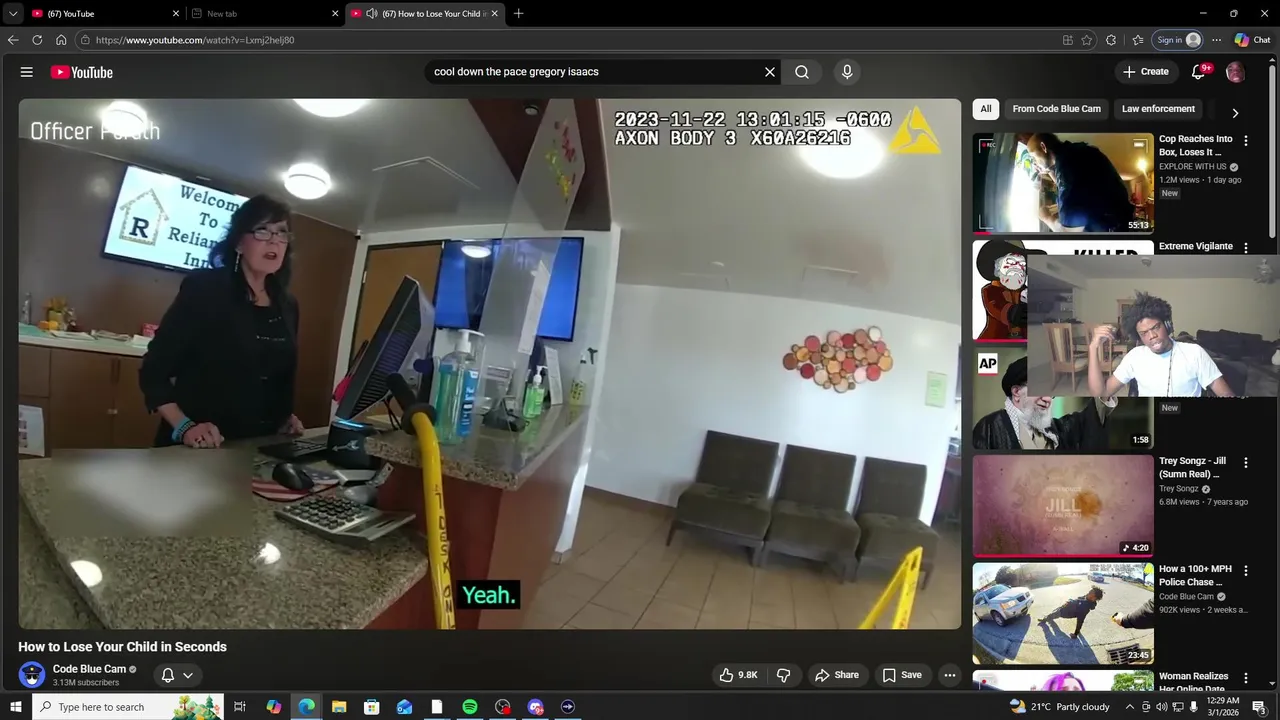This screenshot has height=720, width=1280.
Task: Open the apps icon in the address bar
Action: point(1068,40)
